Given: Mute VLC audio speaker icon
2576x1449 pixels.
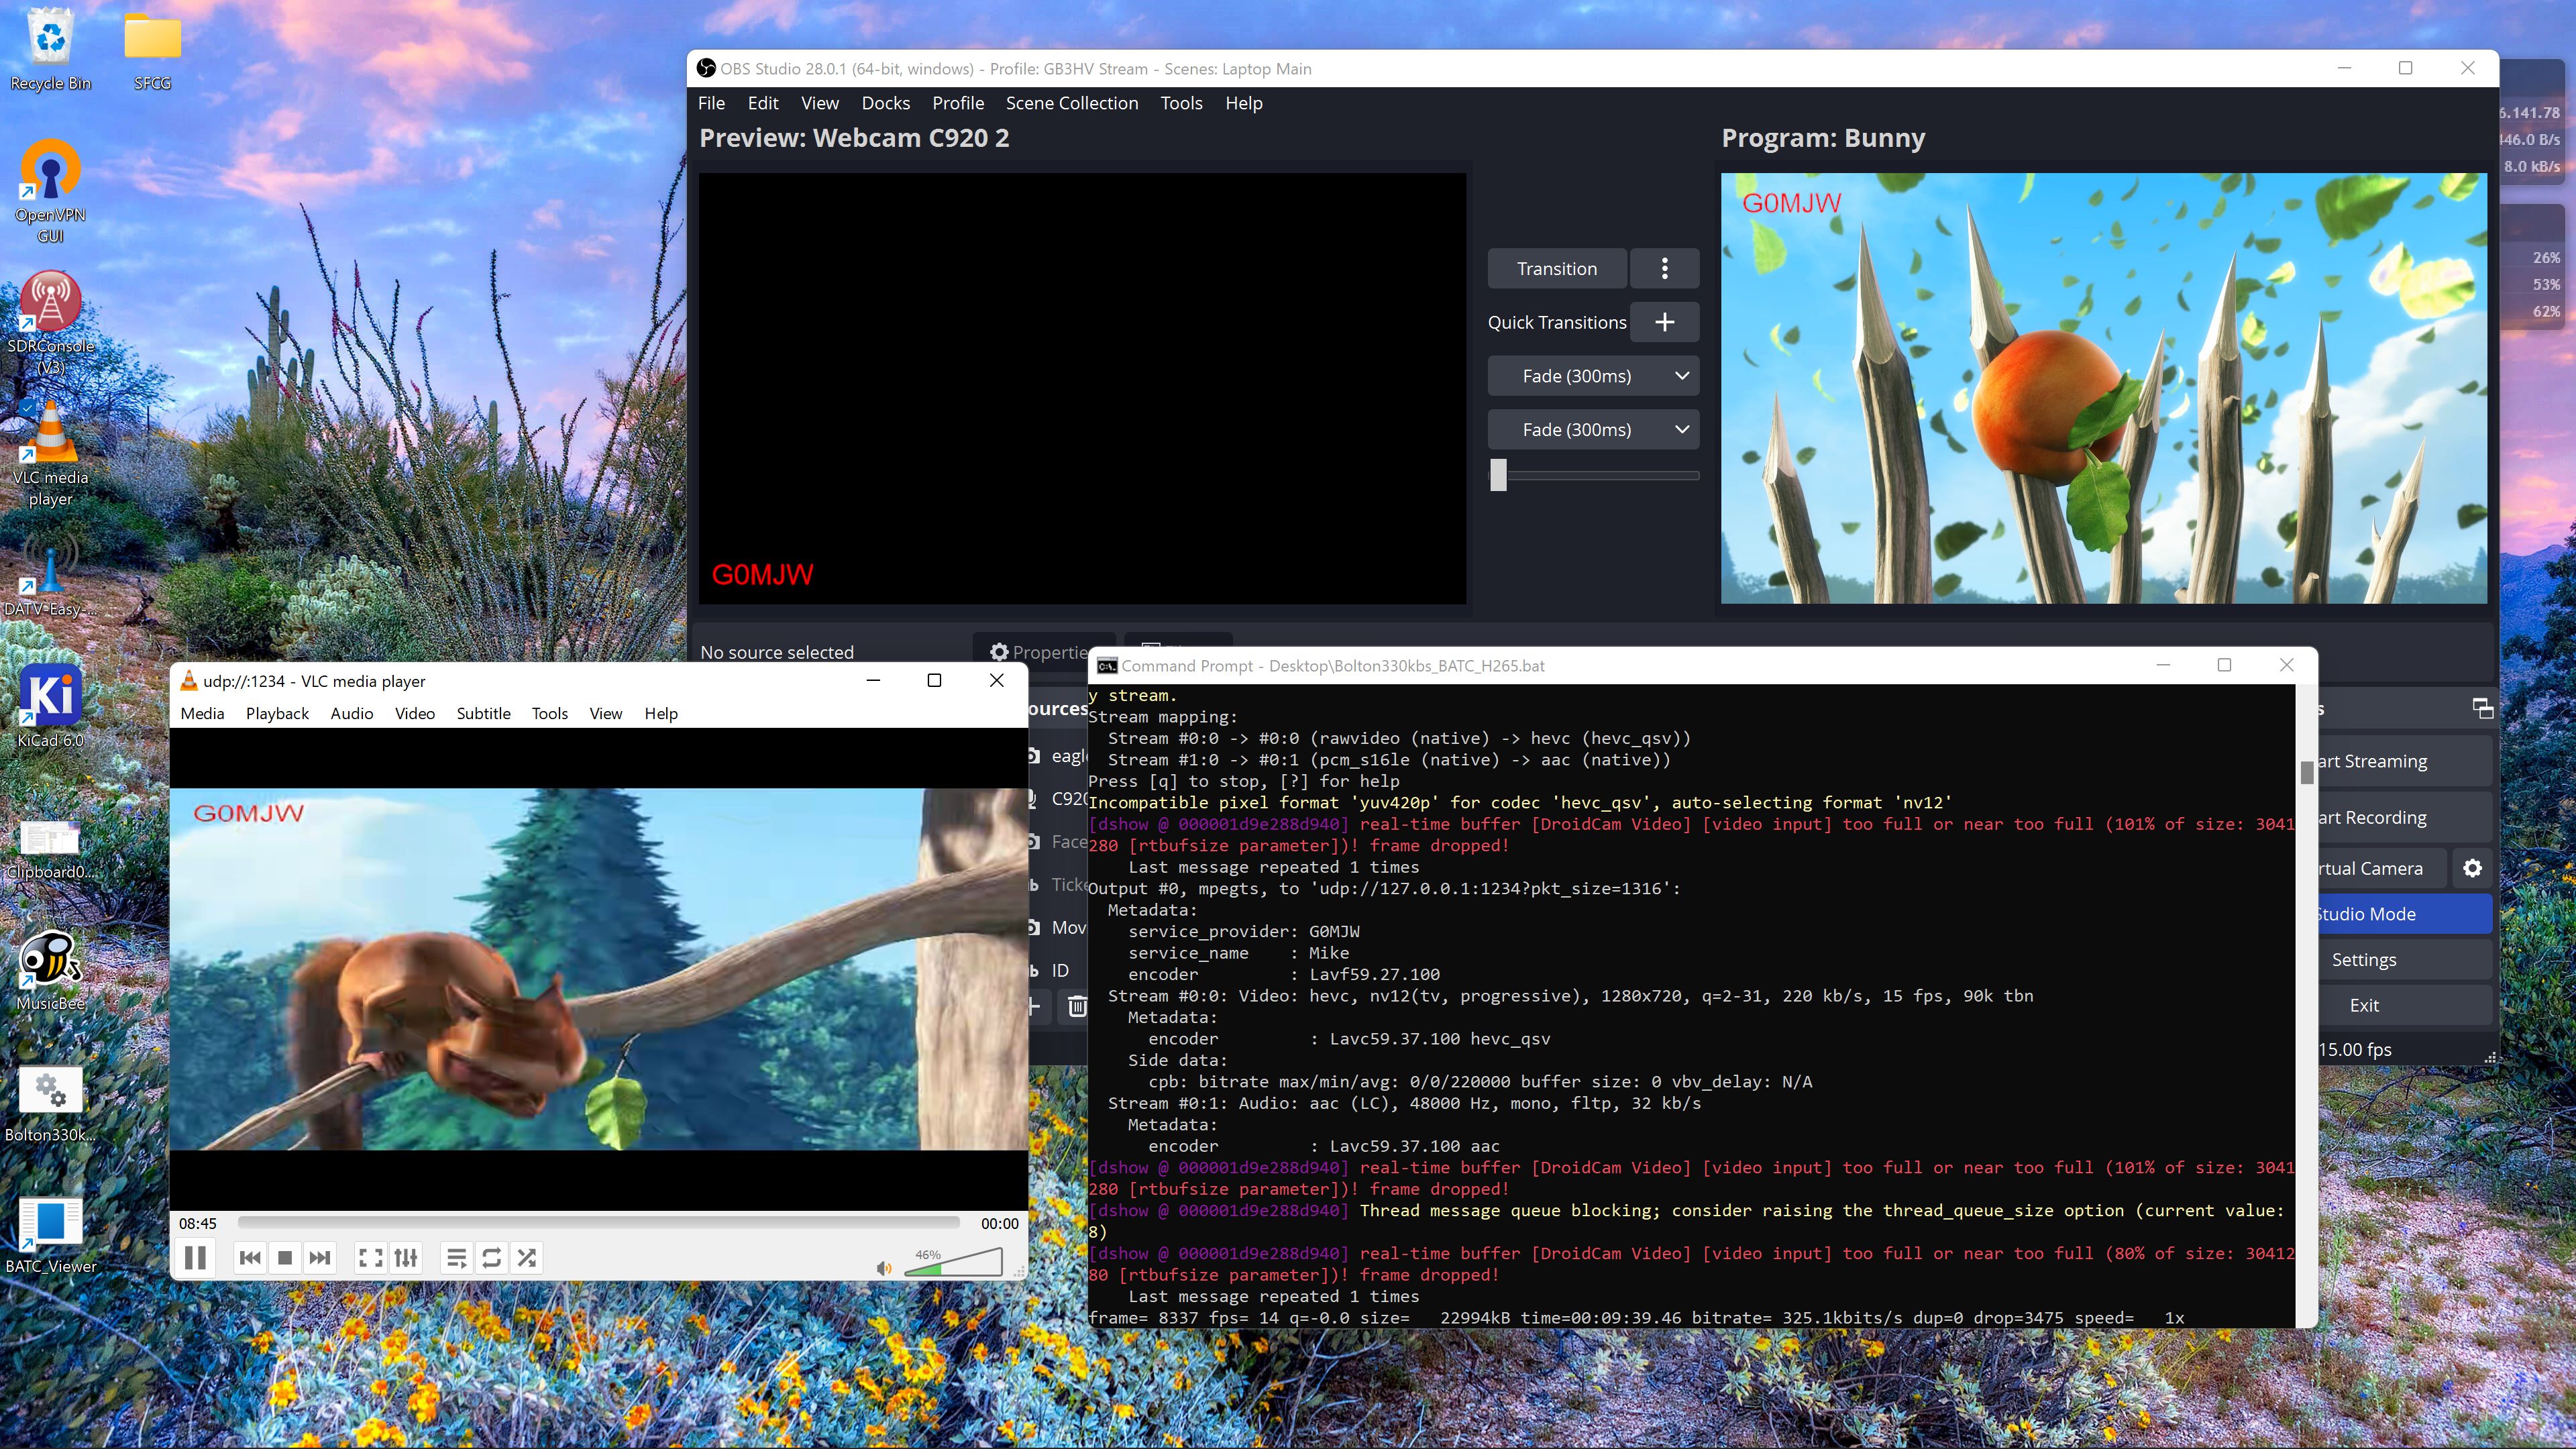Looking at the screenshot, I should click(x=883, y=1268).
